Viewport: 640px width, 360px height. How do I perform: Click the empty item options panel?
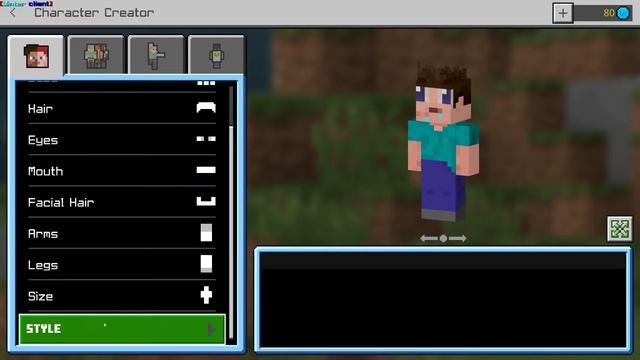tap(443, 300)
